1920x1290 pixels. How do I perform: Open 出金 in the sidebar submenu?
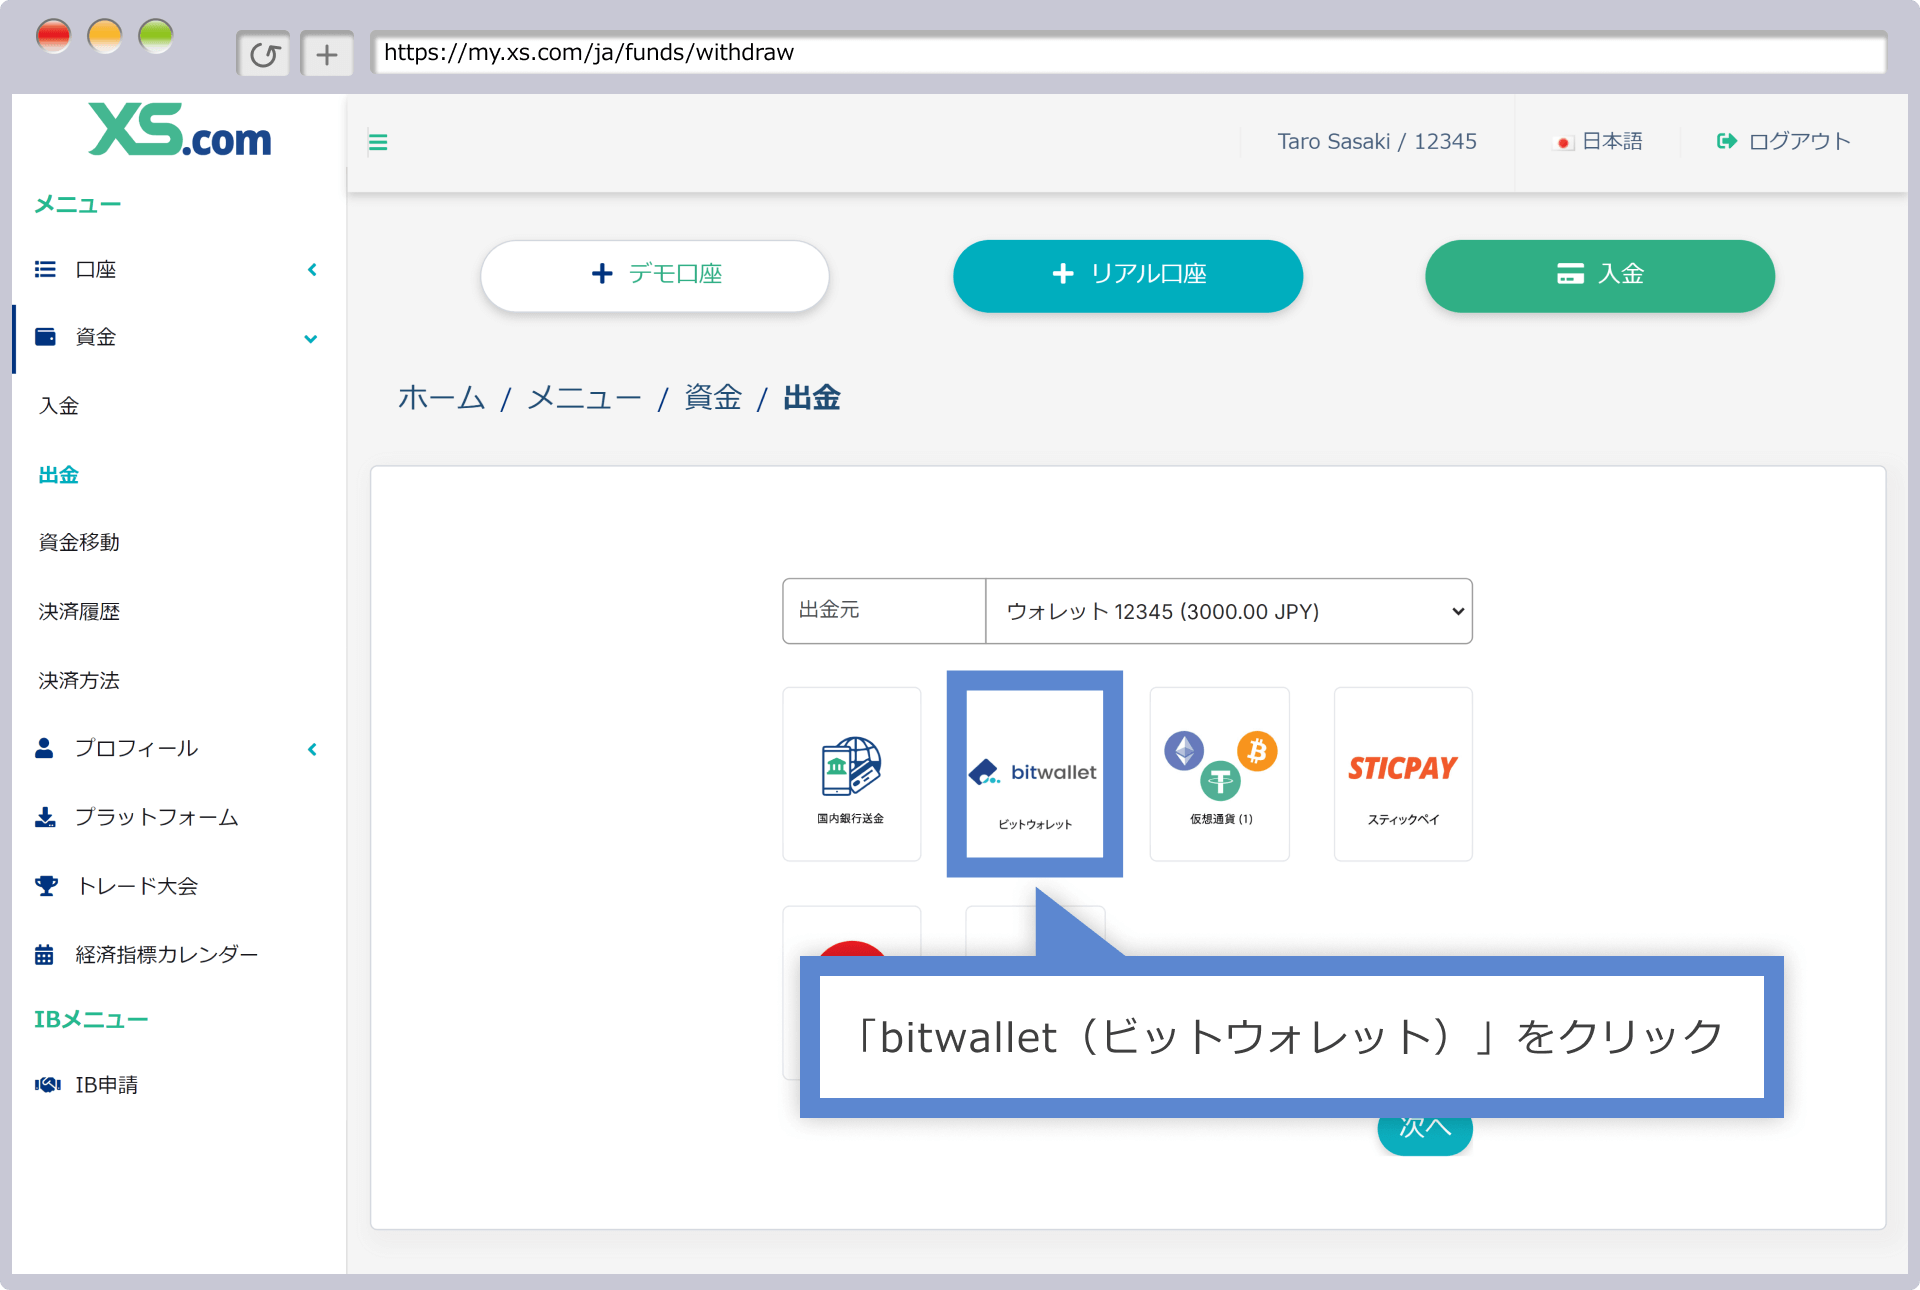(59, 475)
